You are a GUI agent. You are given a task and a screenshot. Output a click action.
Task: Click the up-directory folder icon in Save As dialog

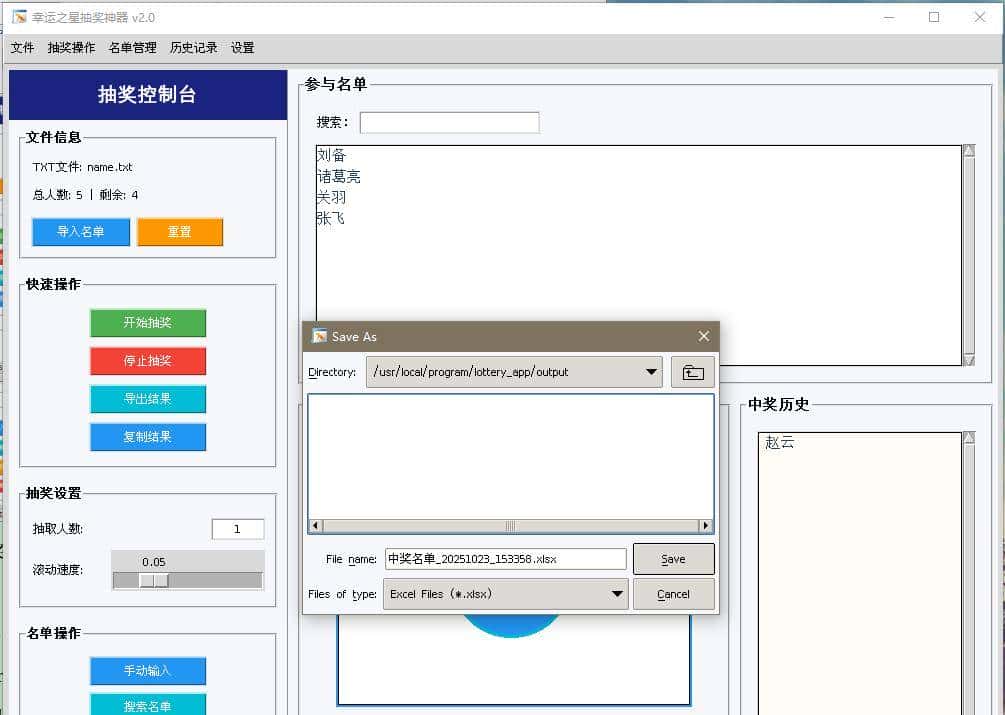[692, 372]
